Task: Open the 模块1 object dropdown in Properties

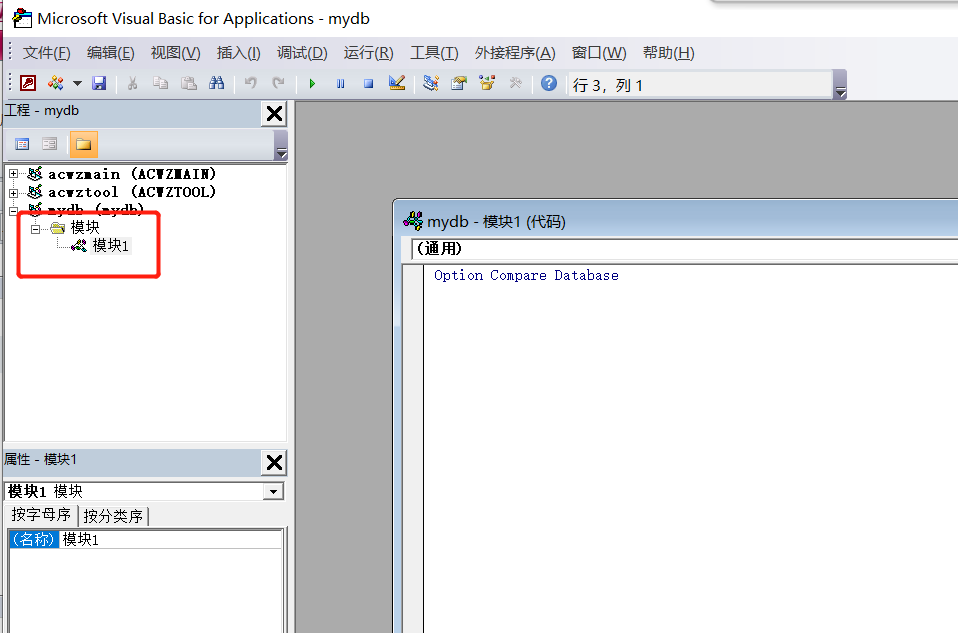Action: tap(272, 492)
